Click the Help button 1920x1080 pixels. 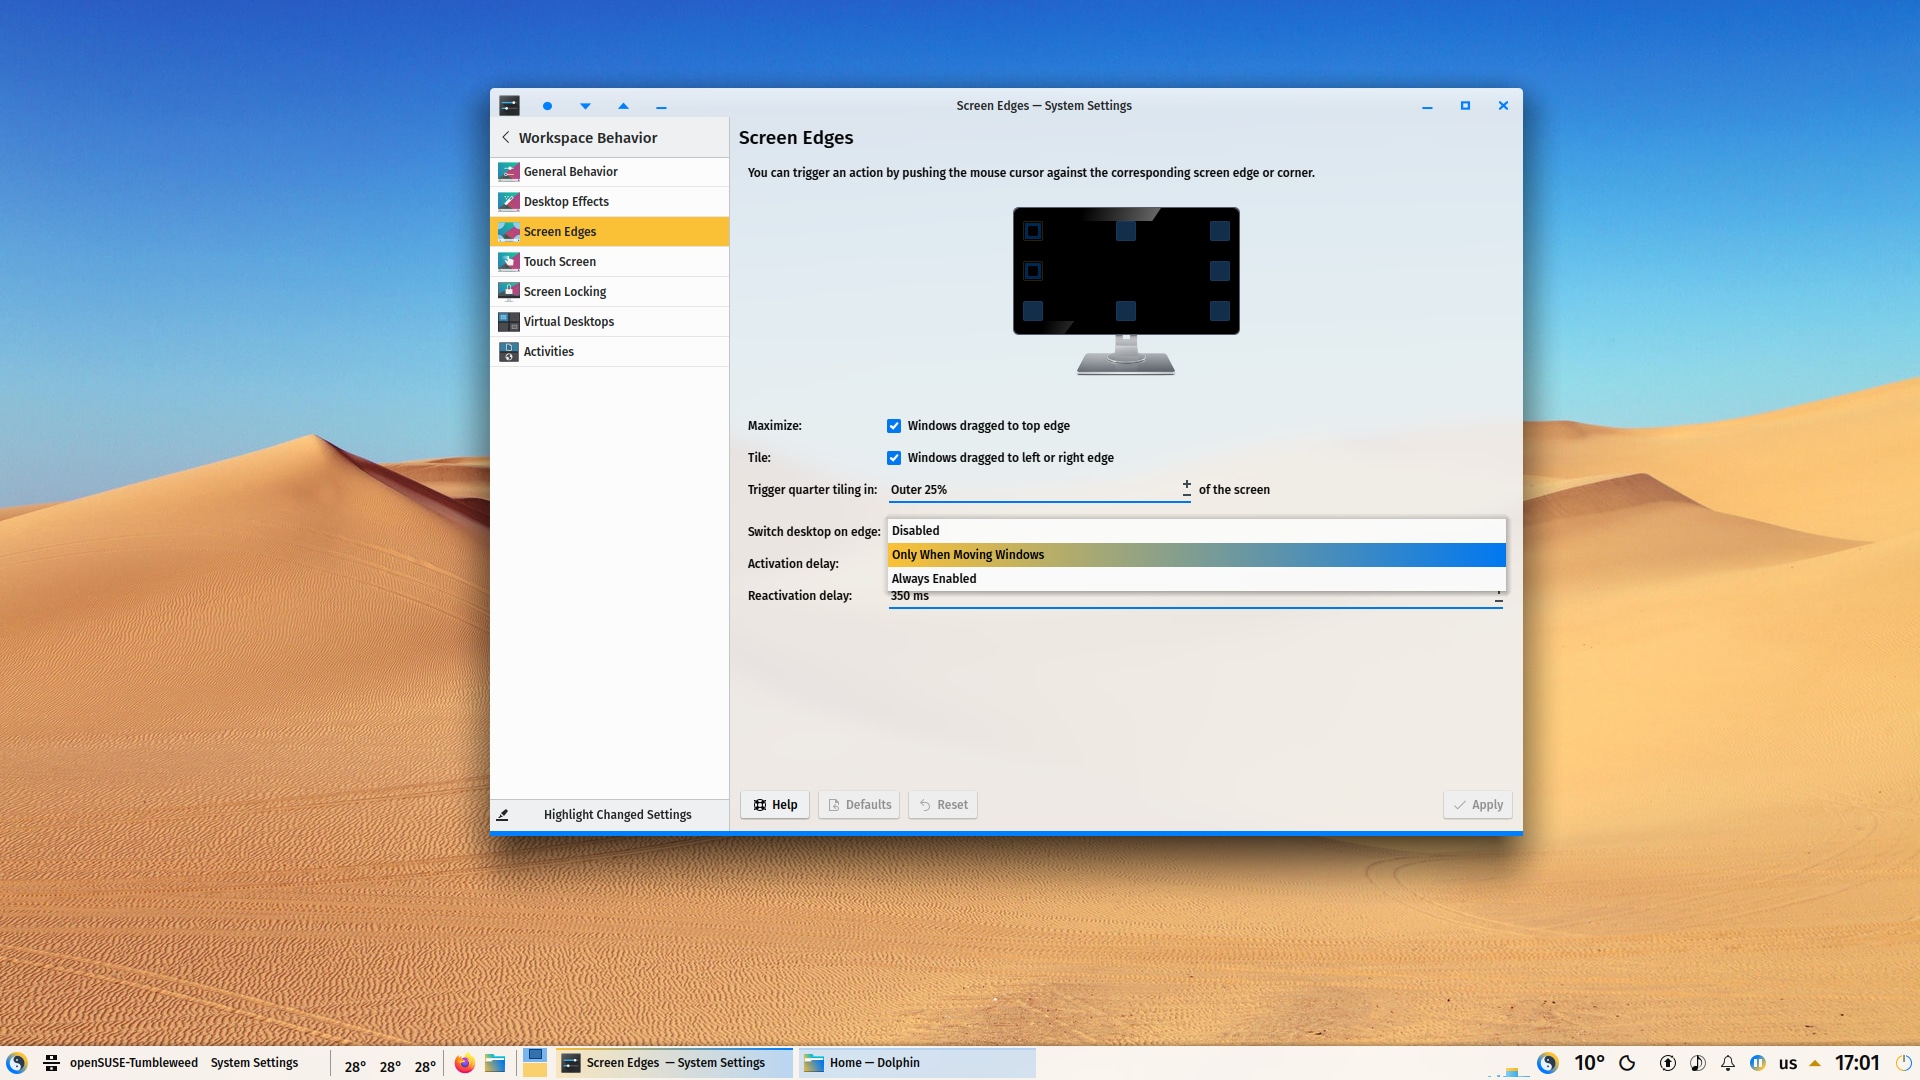pos(775,805)
